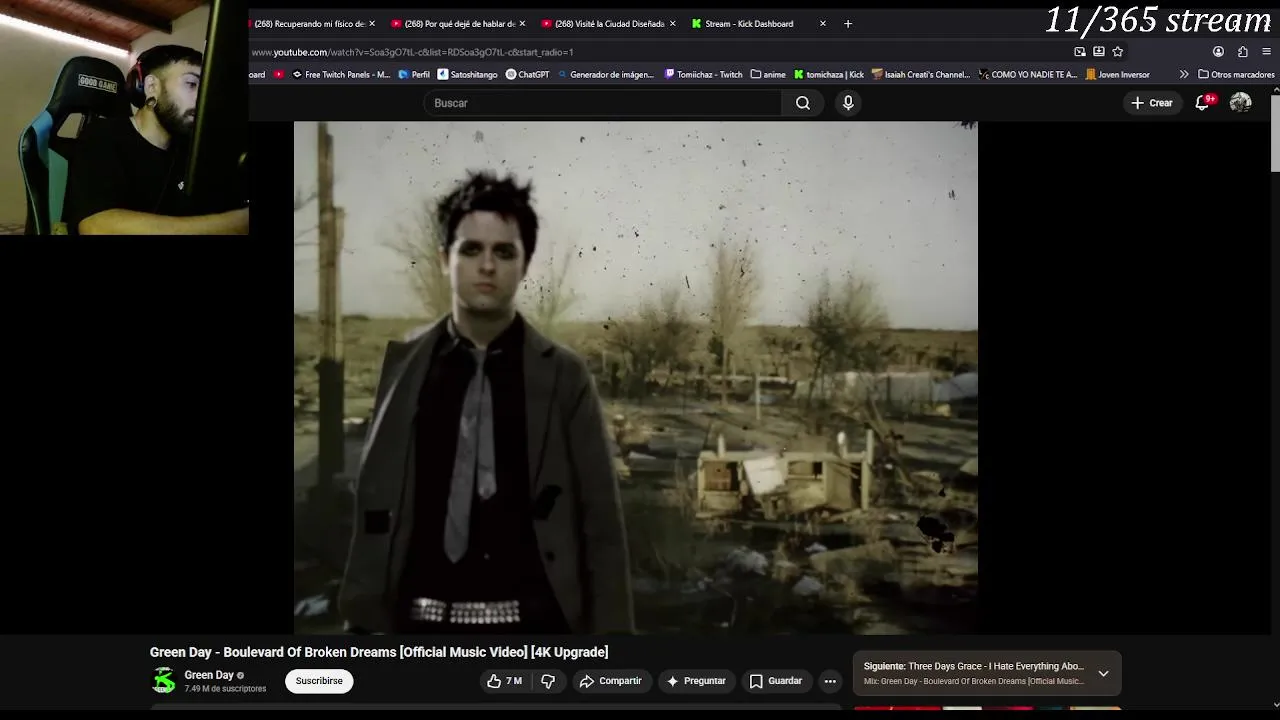This screenshot has width=1280, height=720.
Task: Click the Preguntar button
Action: pos(696,681)
